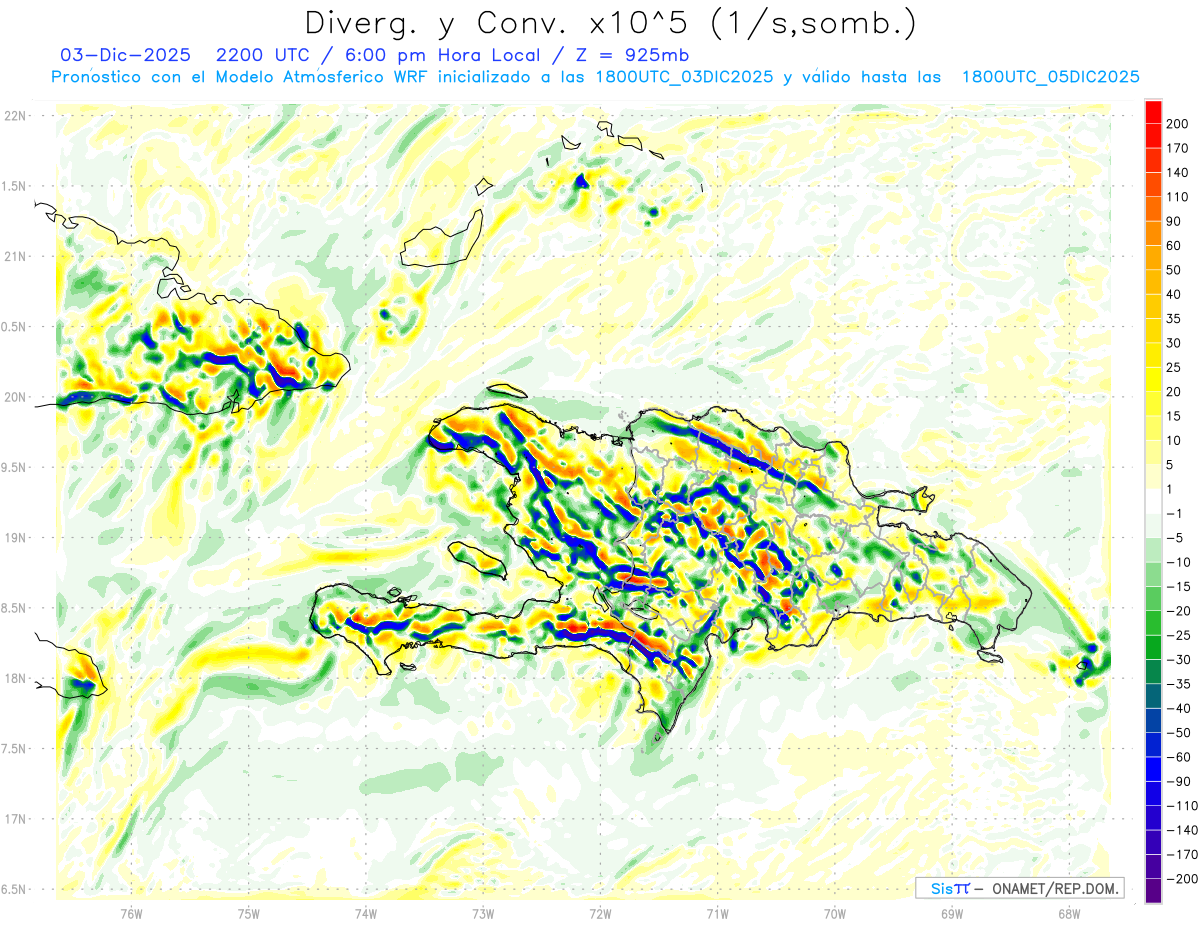Click the '-90' color scale label

click(1178, 782)
